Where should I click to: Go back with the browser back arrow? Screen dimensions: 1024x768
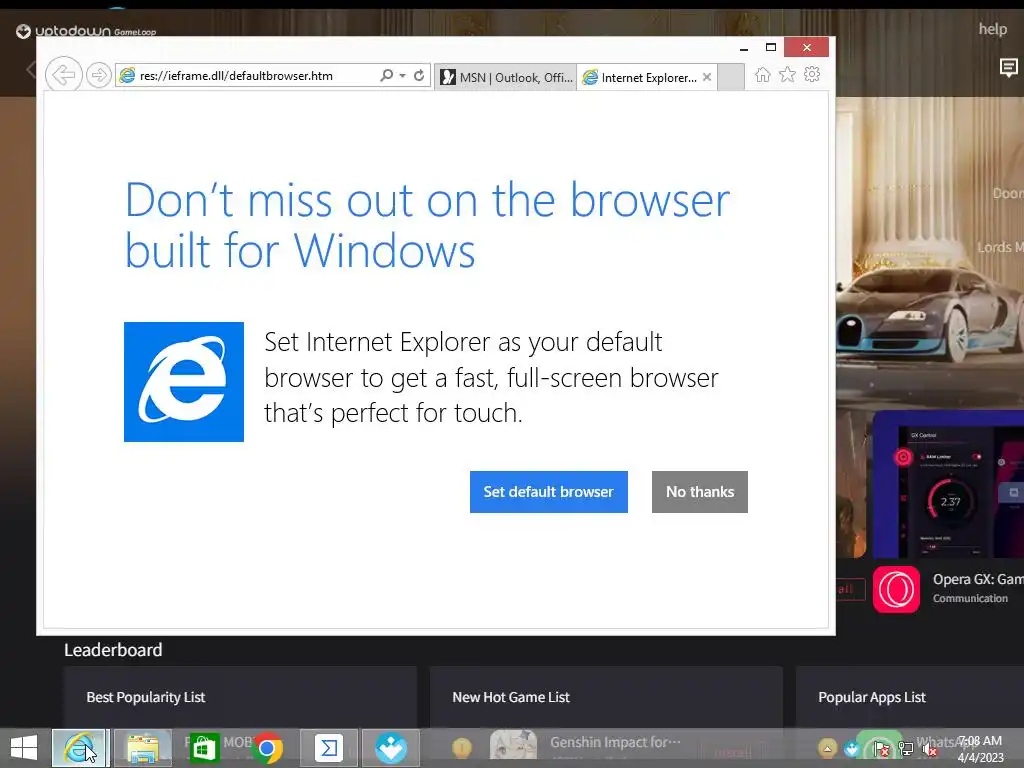63,74
